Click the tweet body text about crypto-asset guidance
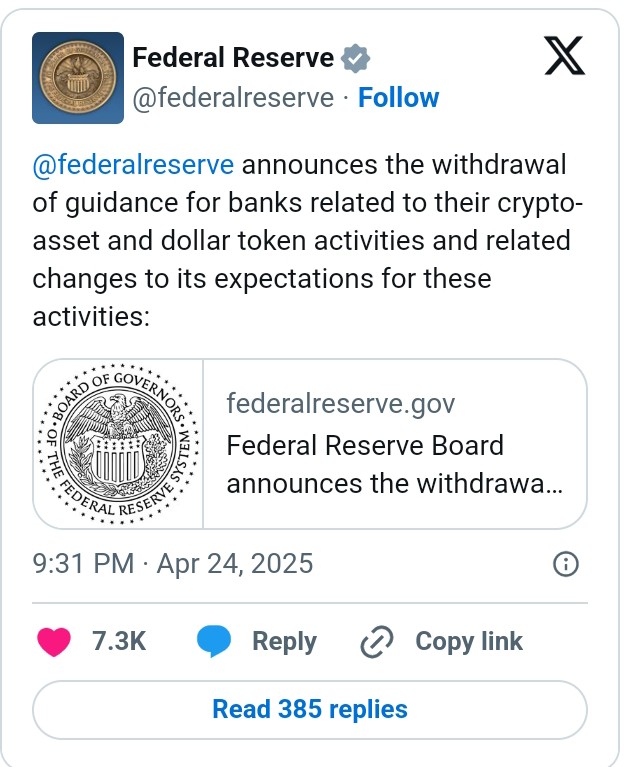 click(300, 241)
